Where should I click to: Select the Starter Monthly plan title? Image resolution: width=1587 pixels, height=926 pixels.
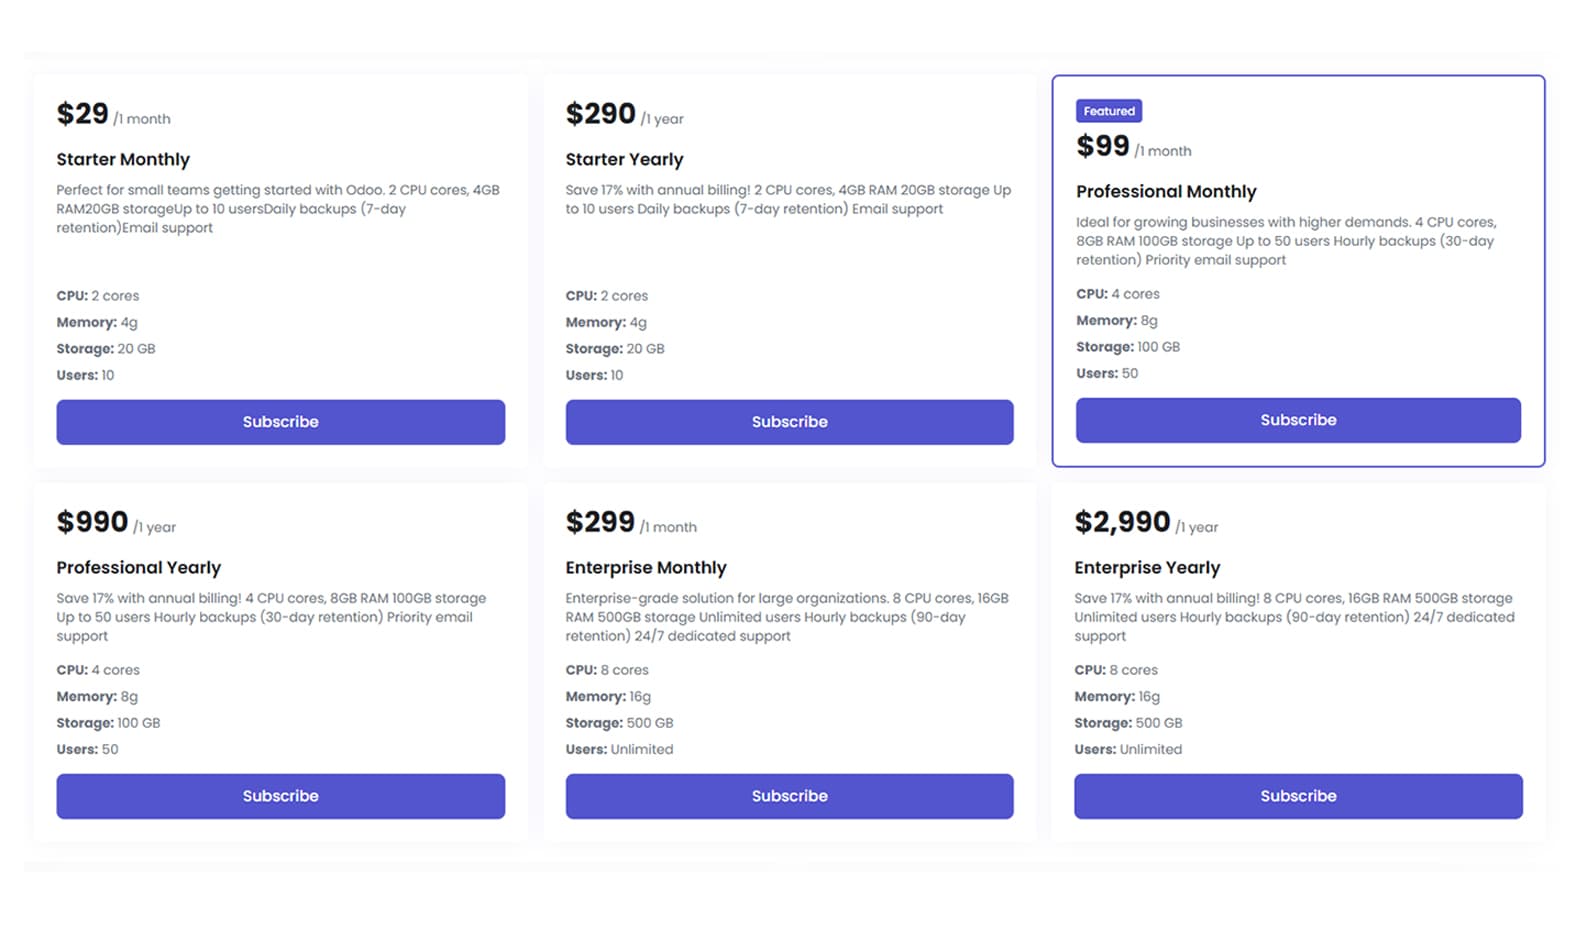coord(123,159)
